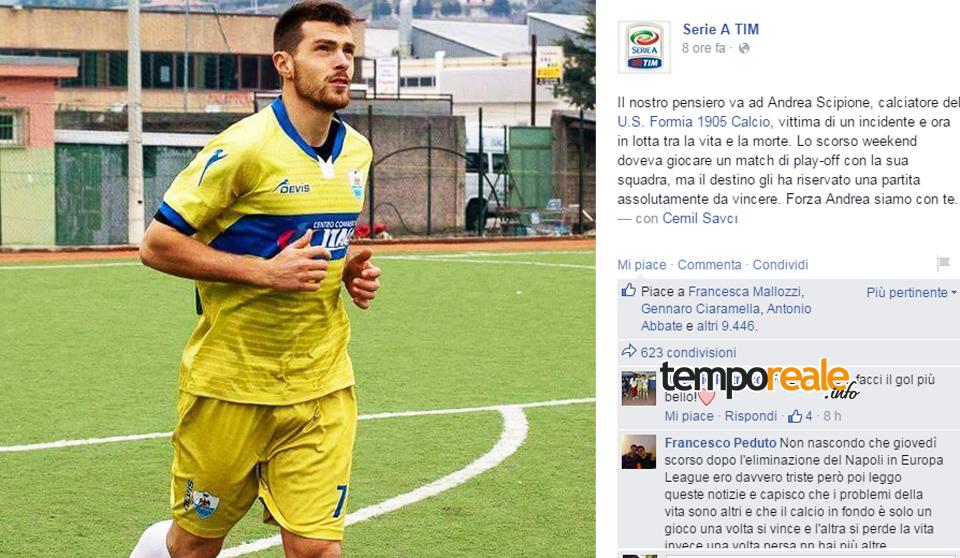
Task: Click Commenta to write a comment
Action: click(709, 265)
